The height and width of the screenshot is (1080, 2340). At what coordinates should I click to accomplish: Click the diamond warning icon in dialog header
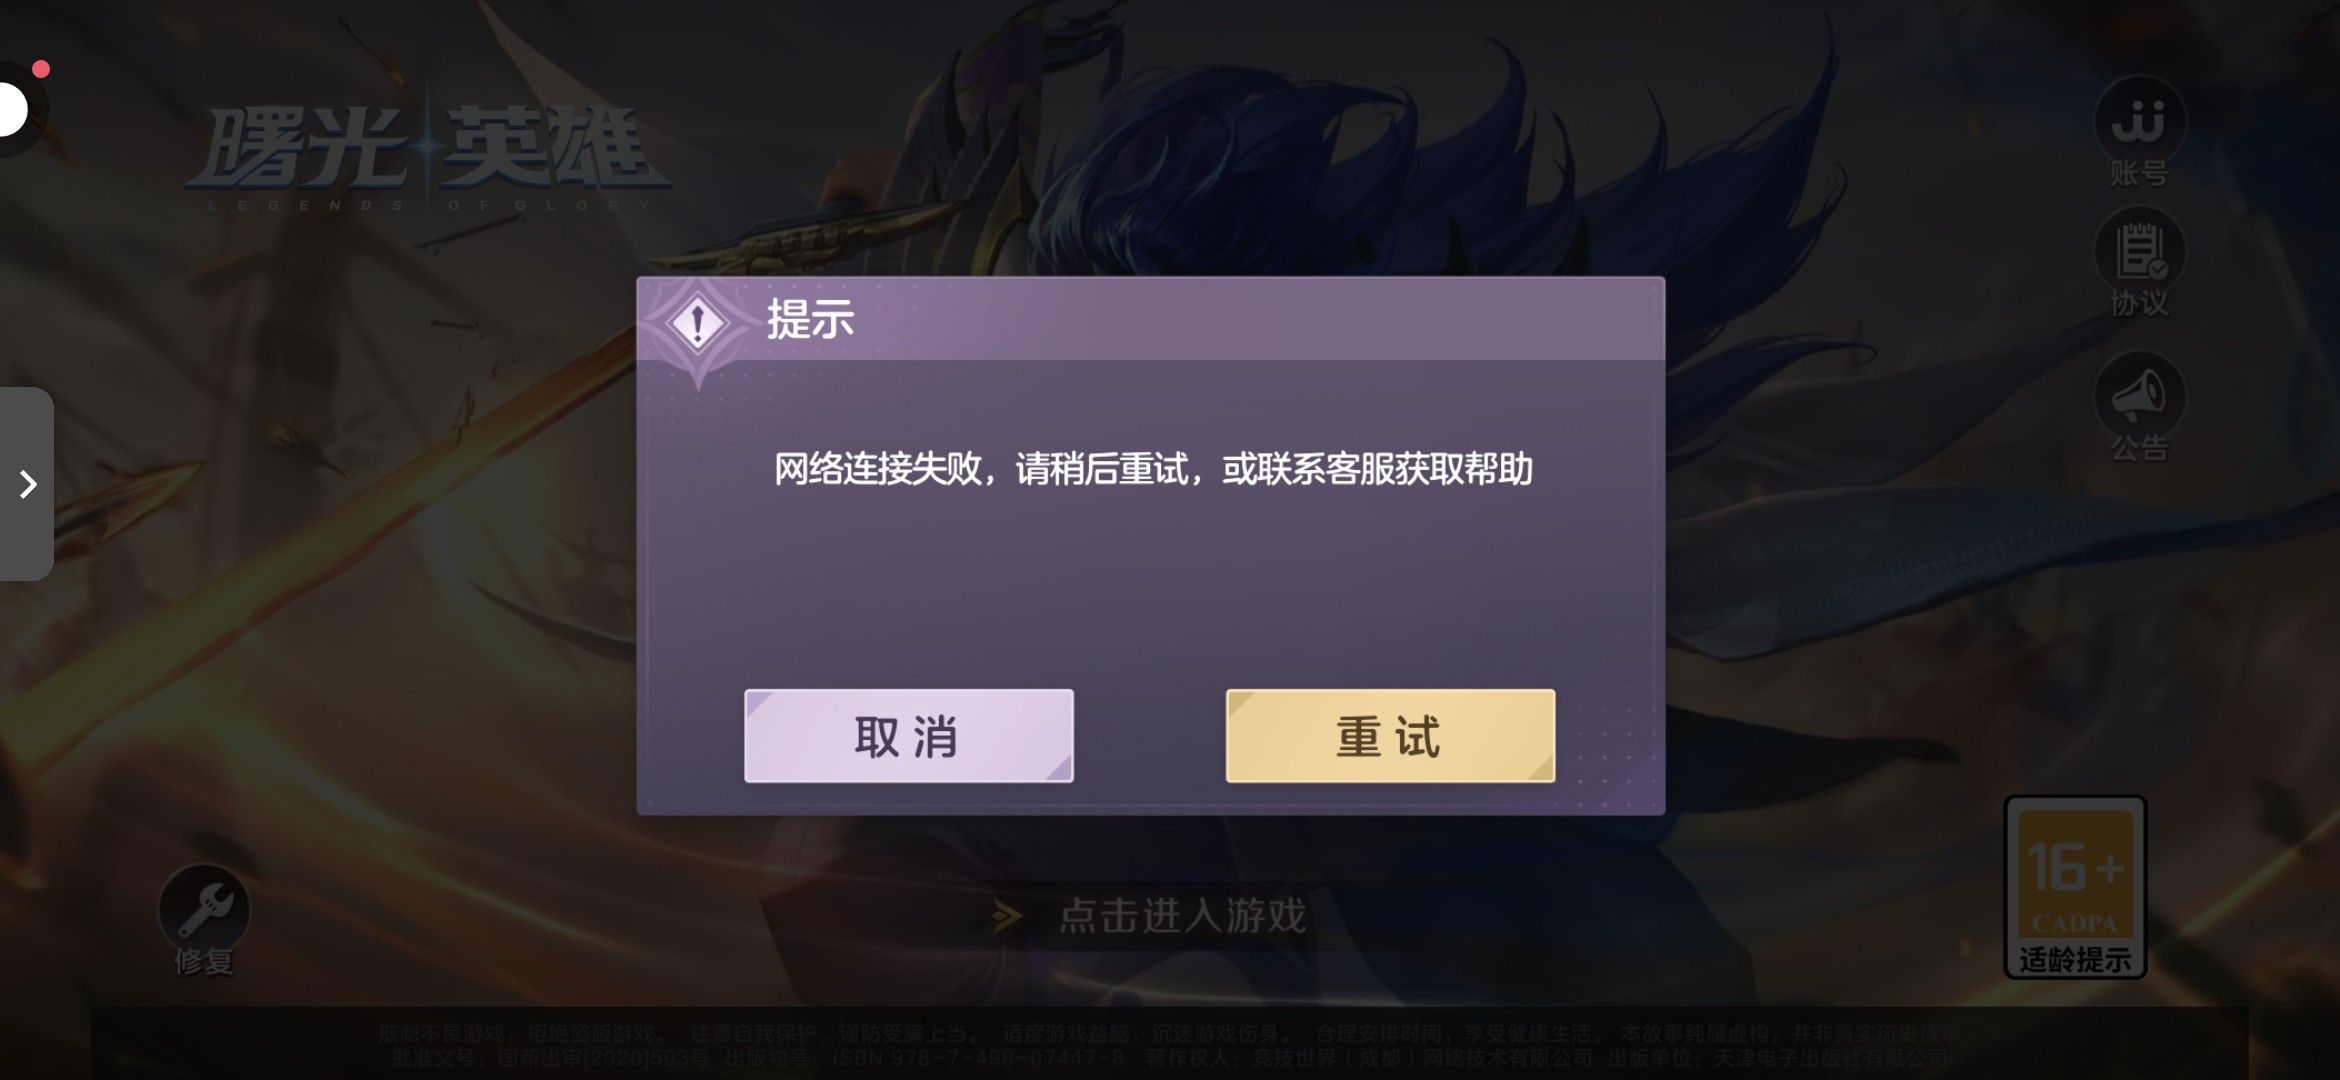click(697, 323)
